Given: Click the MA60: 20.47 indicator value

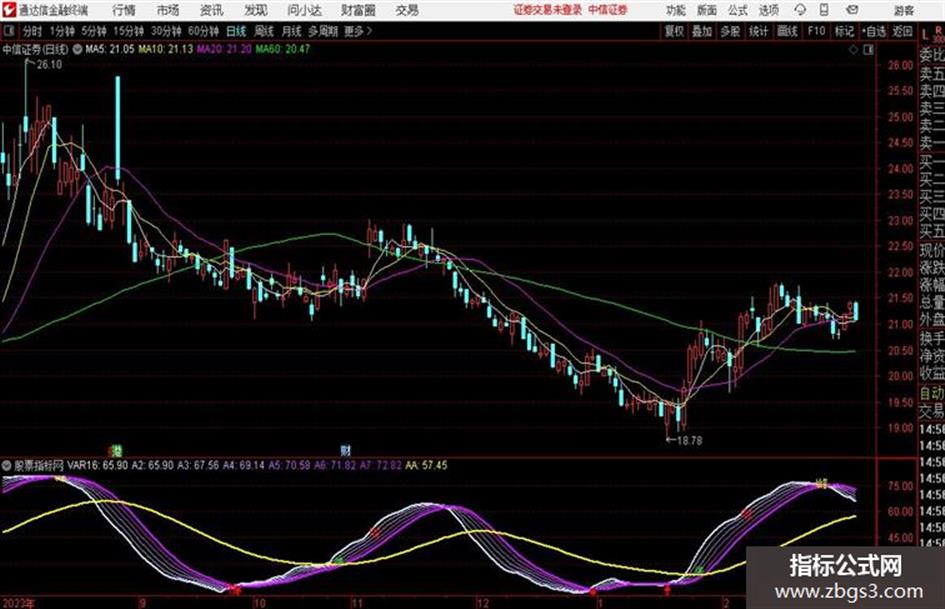Looking at the screenshot, I should point(283,49).
